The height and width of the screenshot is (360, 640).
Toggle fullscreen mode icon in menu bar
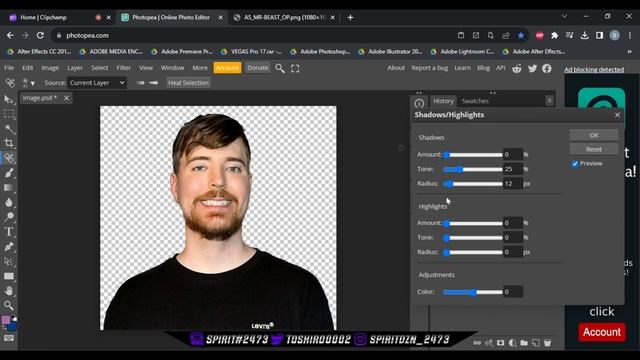(295, 69)
